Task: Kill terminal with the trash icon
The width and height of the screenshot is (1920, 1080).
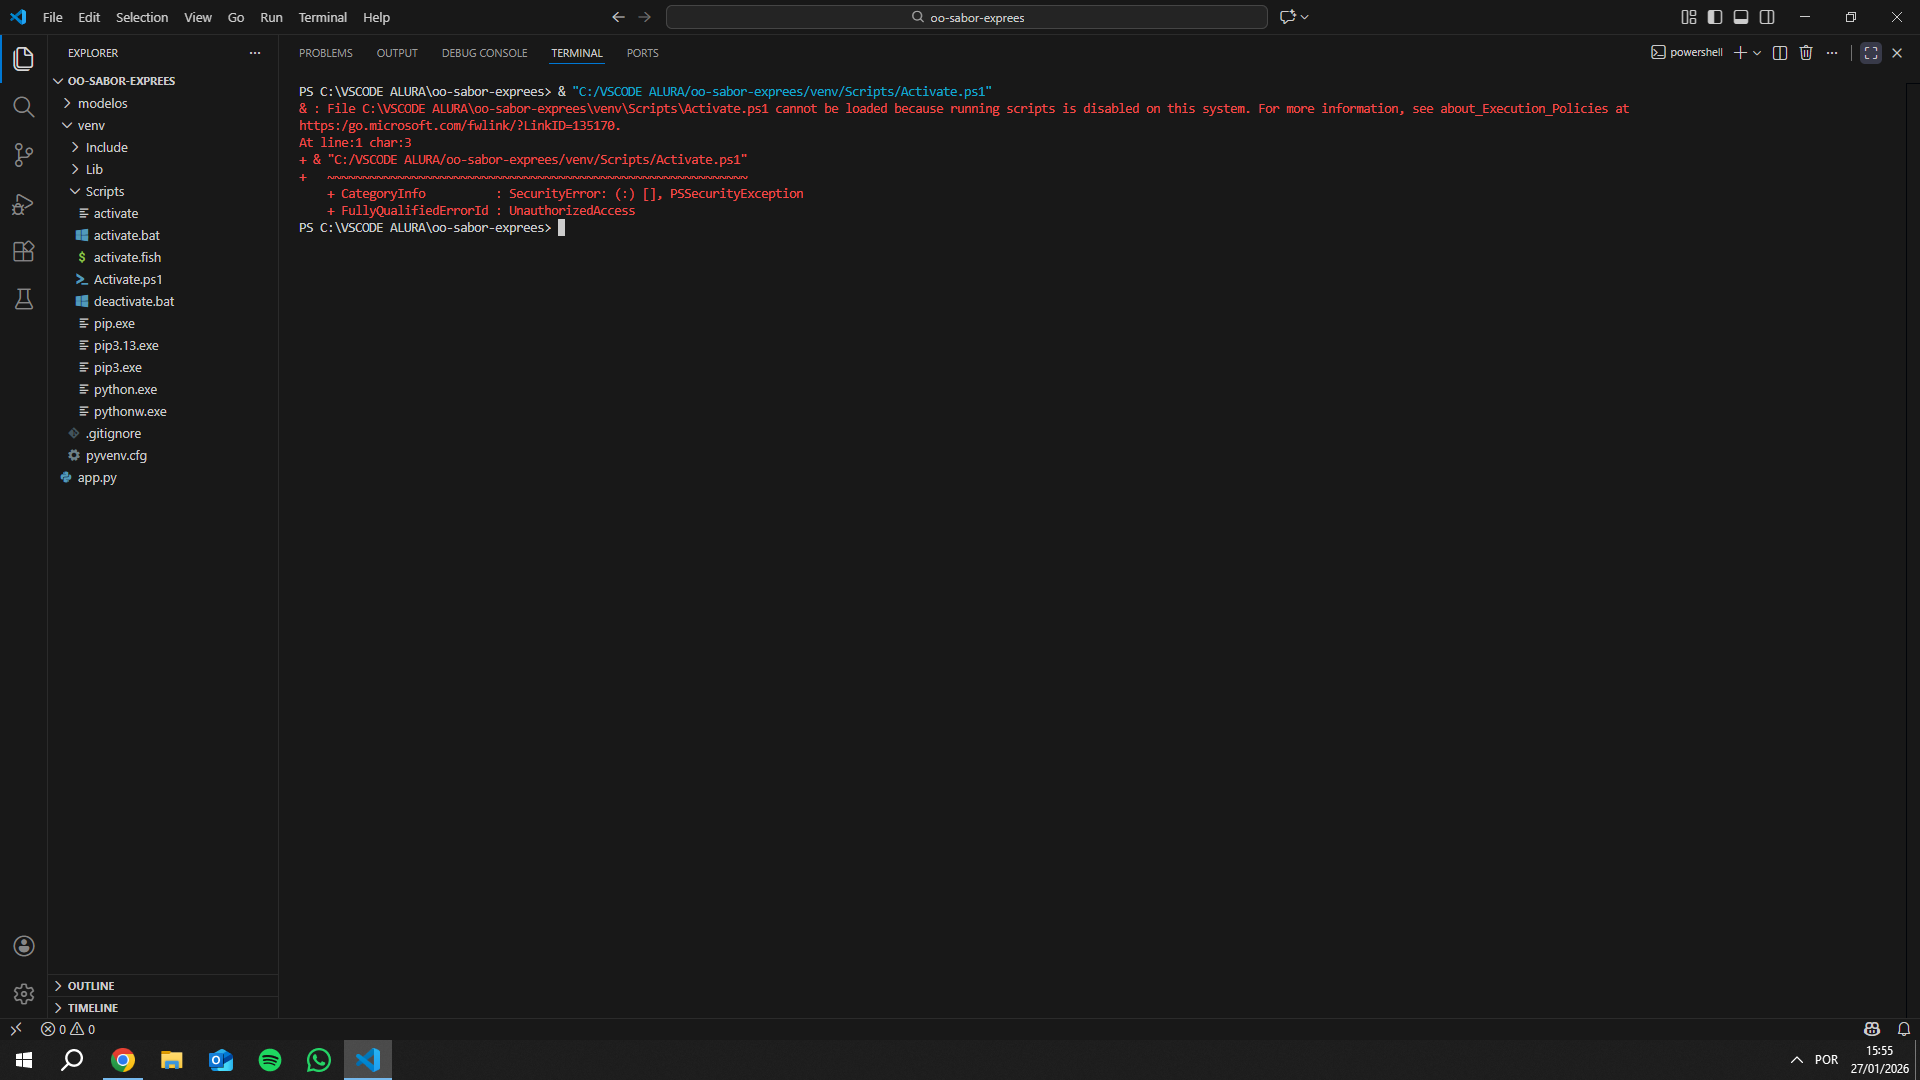Action: click(1806, 53)
